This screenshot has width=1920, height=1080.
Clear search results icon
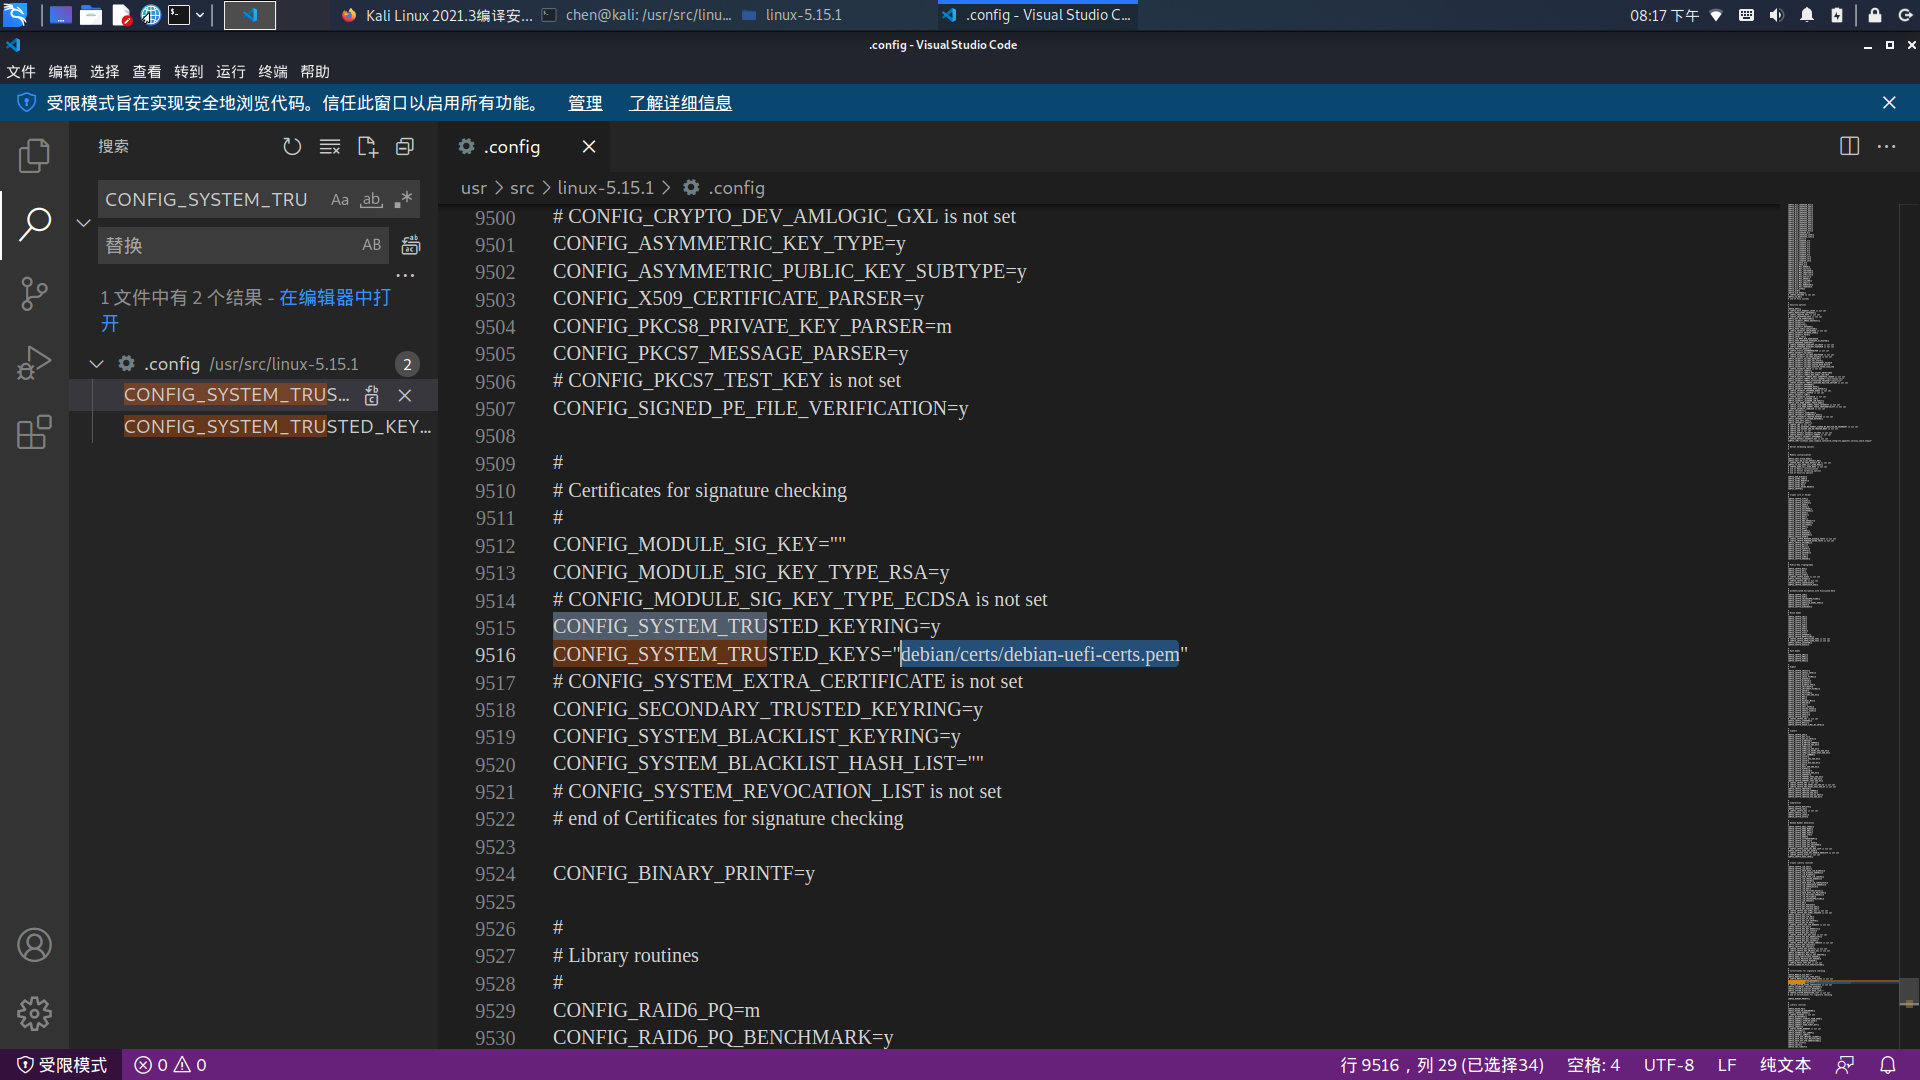click(330, 147)
